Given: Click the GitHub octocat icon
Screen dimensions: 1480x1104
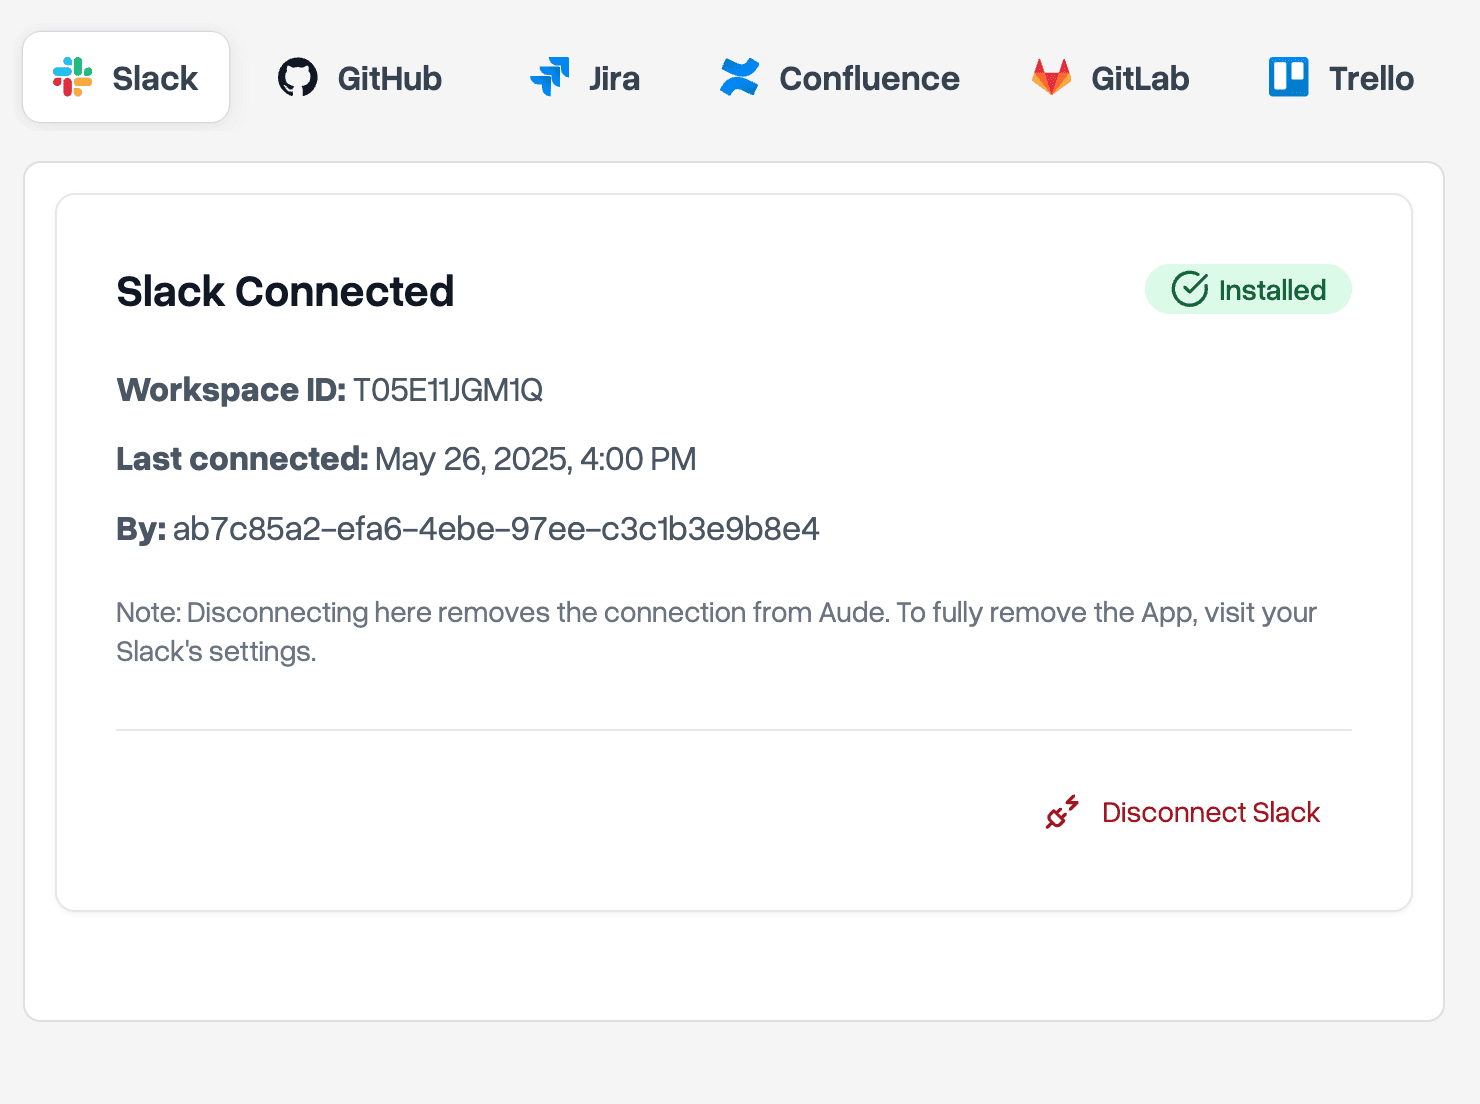Looking at the screenshot, I should pos(298,77).
